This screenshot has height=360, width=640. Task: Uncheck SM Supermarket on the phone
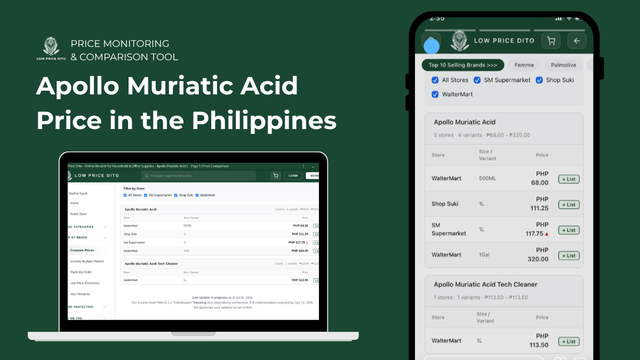477,80
